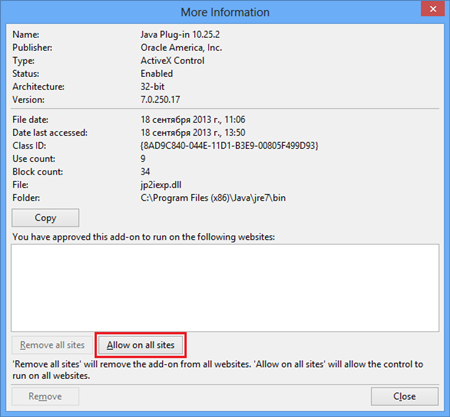This screenshot has width=450, height=417.
Task: Click the block count value 34
Action: pyautogui.click(x=145, y=172)
